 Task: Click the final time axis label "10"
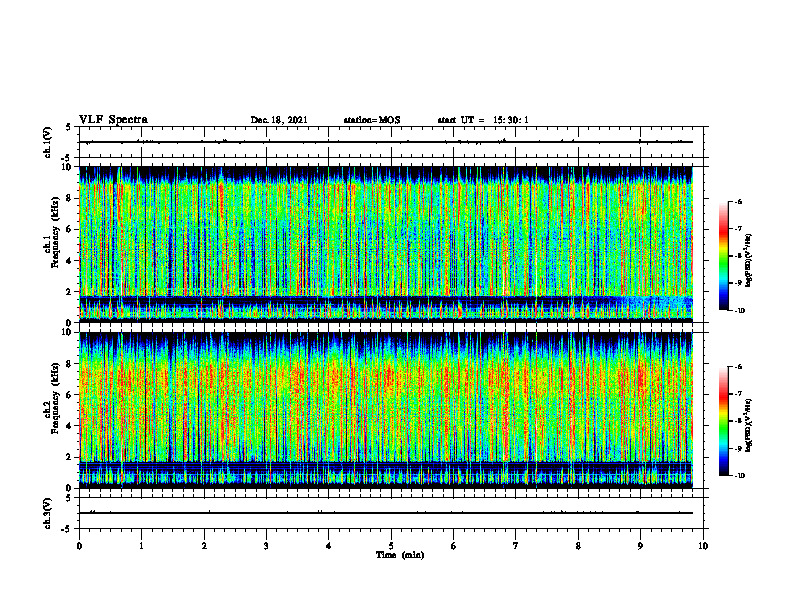[x=703, y=546]
